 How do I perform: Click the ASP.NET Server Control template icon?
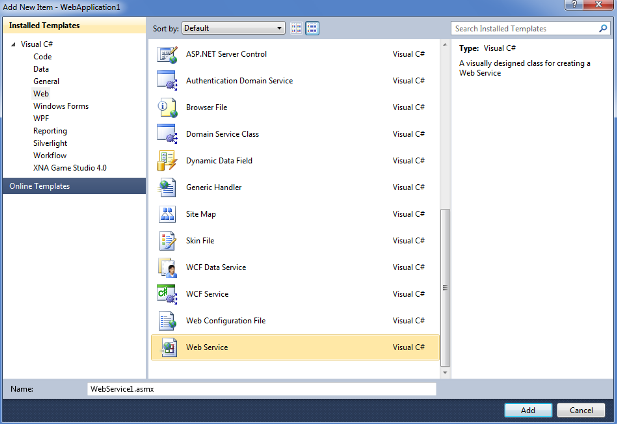click(168, 54)
